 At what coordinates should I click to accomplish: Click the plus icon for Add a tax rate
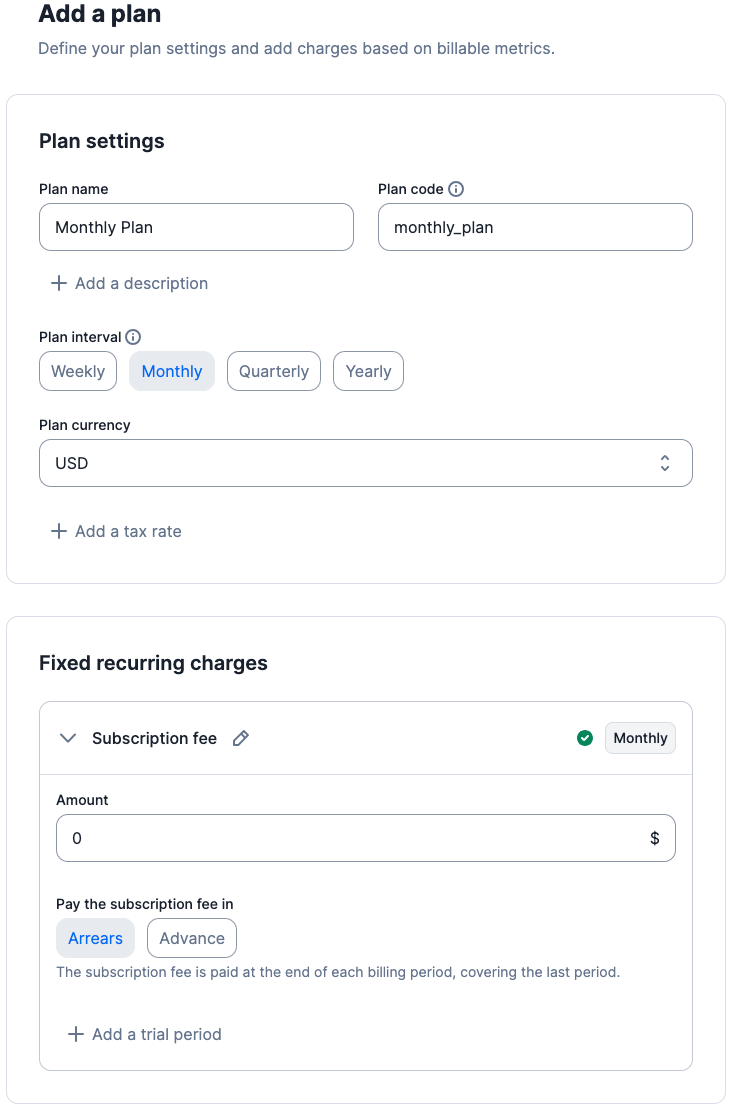[59, 531]
